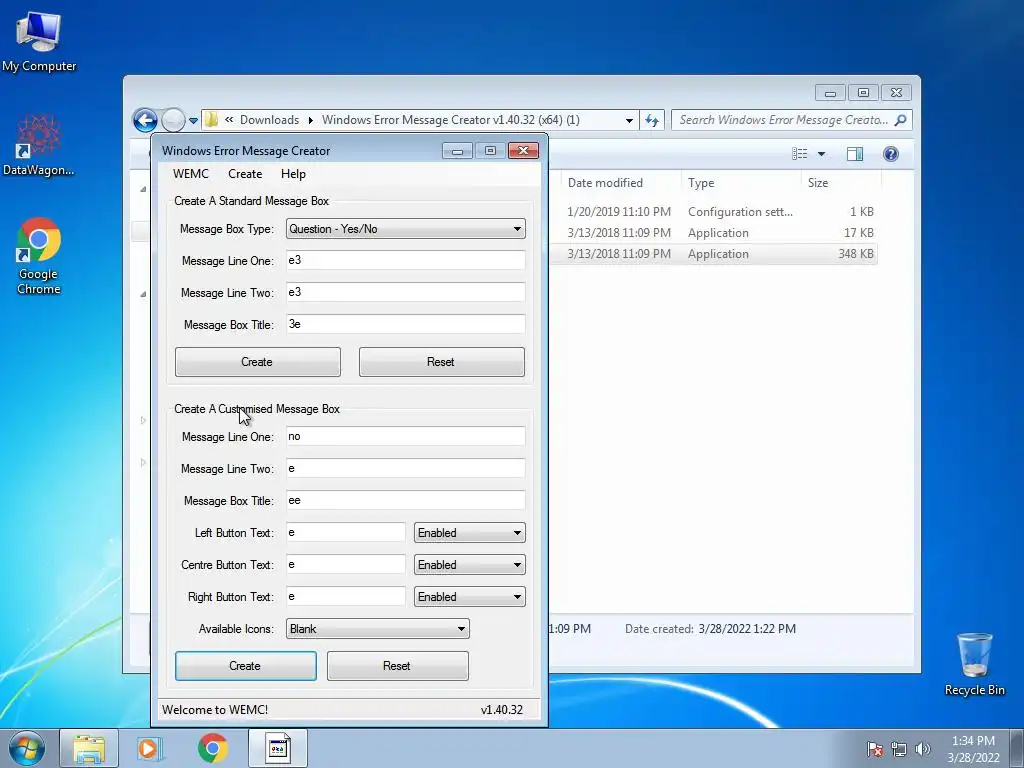Open DataWagon desktop shortcut
This screenshot has height=768, width=1024.
click(x=39, y=145)
